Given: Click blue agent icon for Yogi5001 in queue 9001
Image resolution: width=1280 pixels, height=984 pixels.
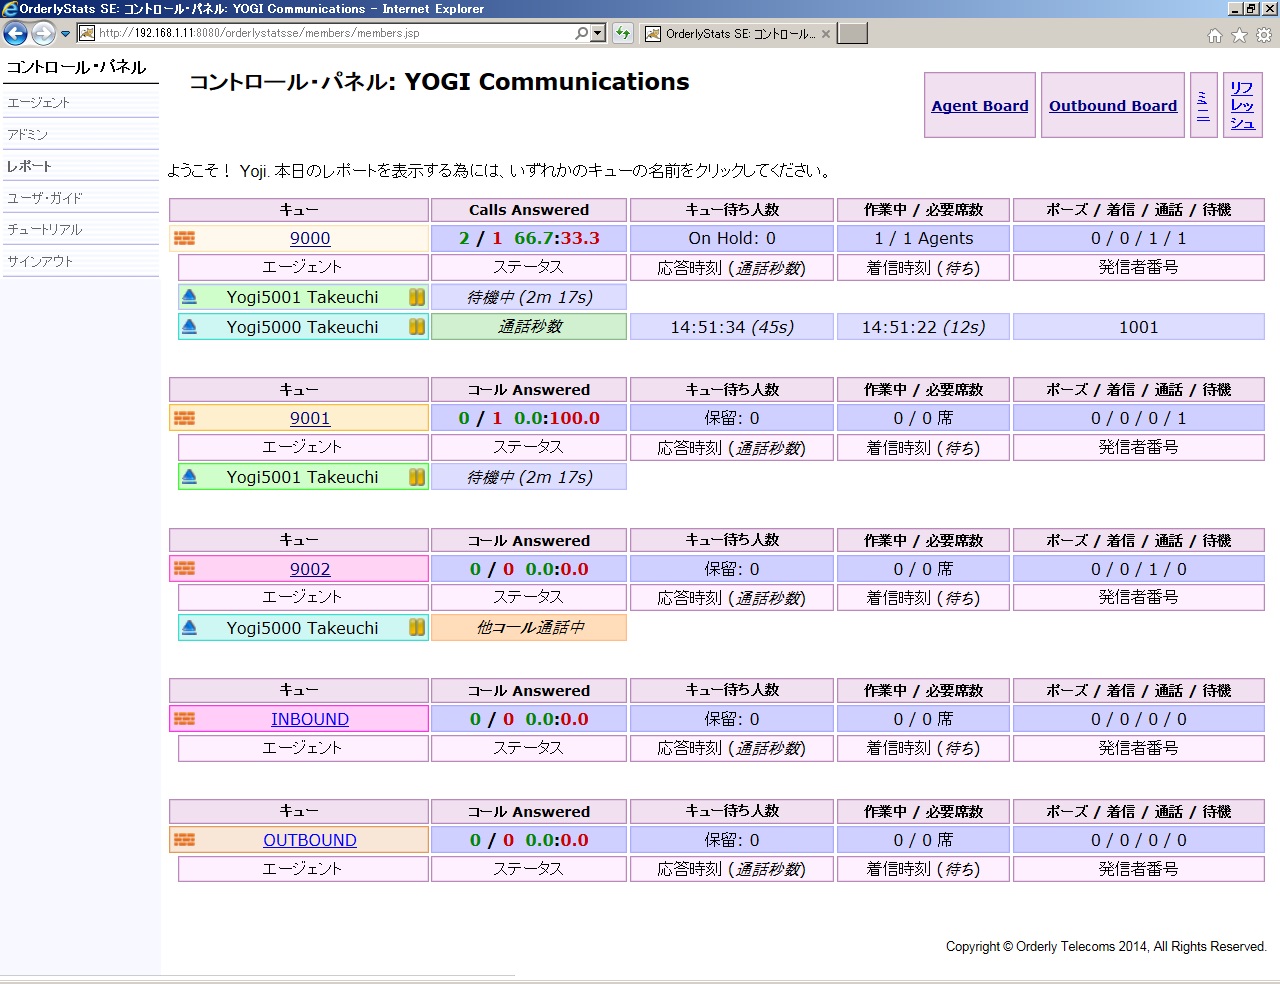Looking at the screenshot, I should tap(190, 477).
